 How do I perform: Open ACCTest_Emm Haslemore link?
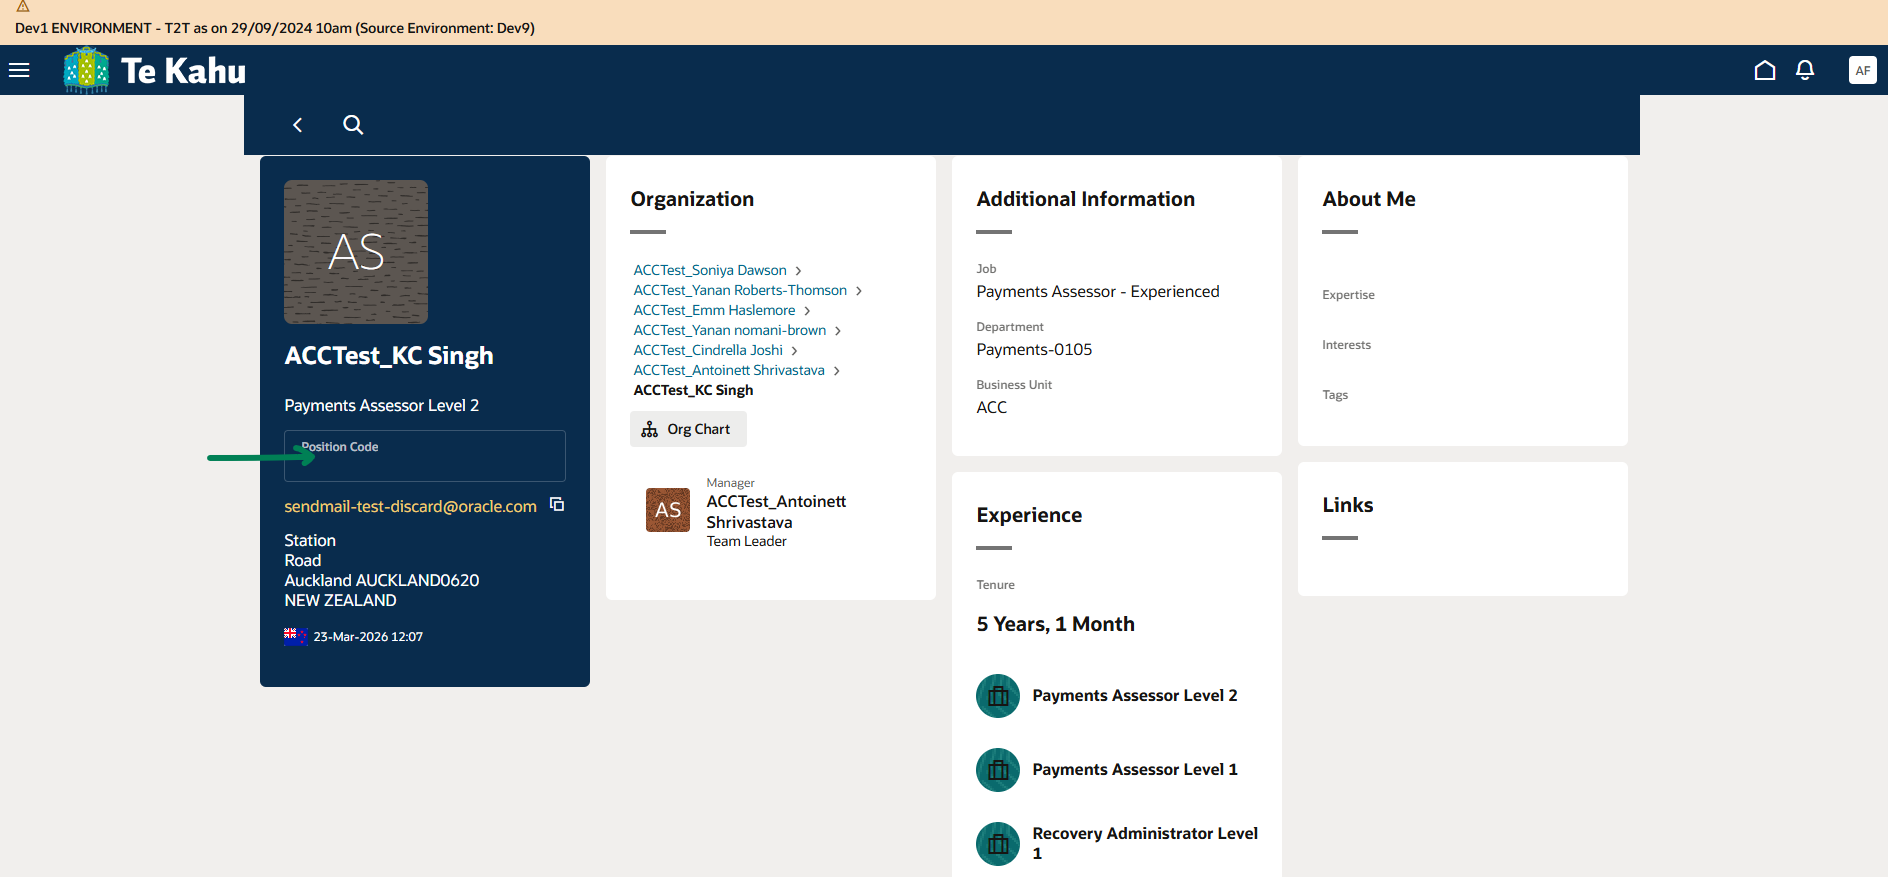[x=714, y=310]
